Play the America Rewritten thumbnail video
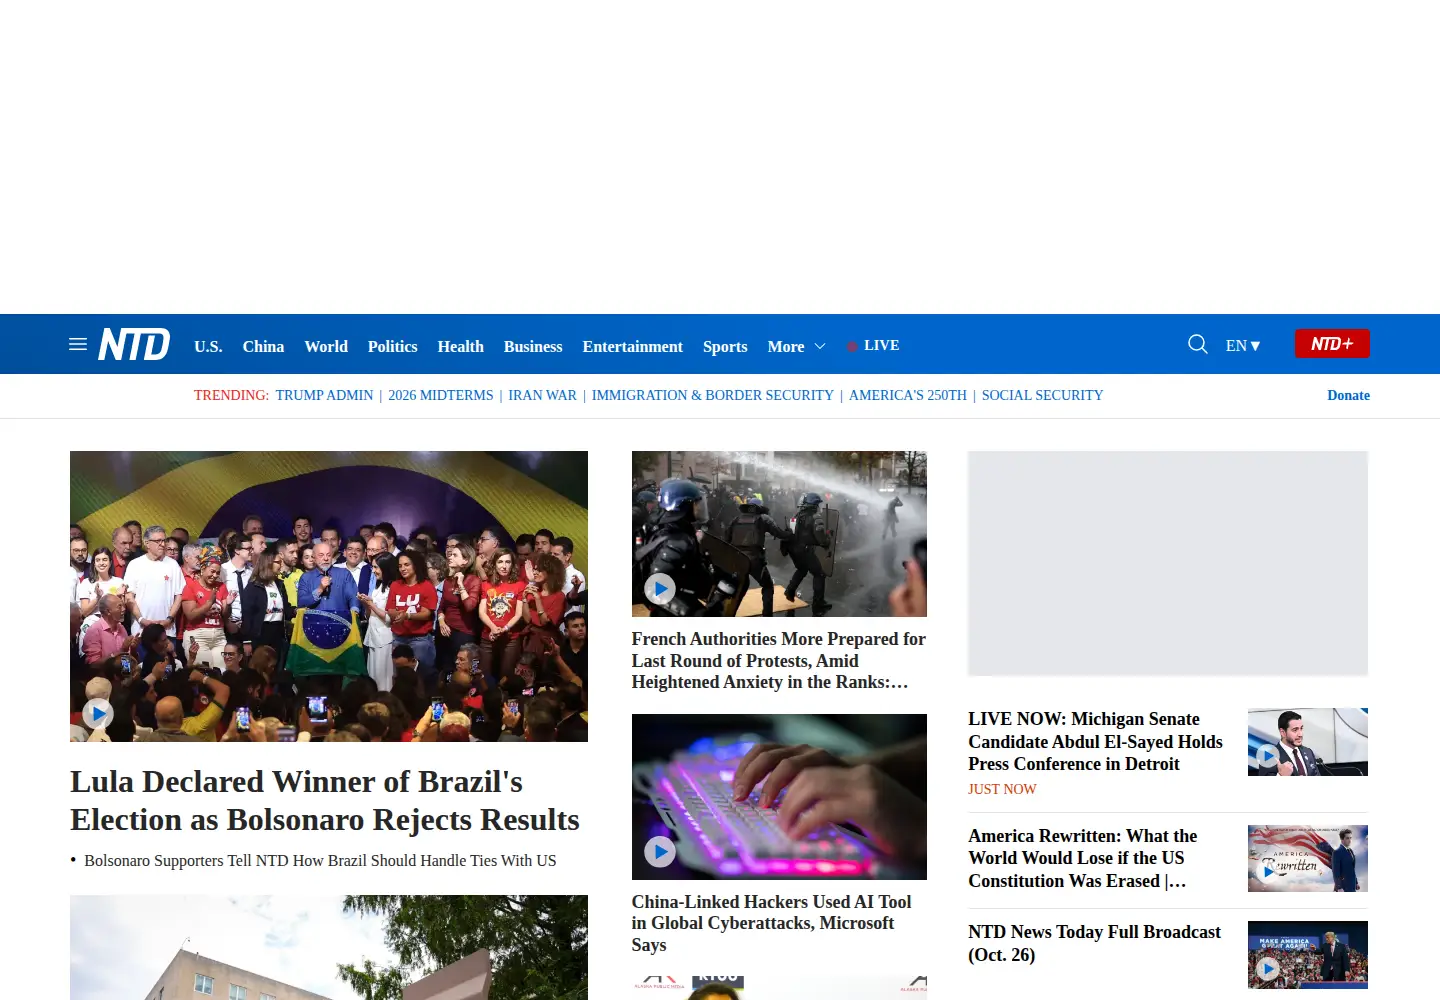This screenshot has height=1000, width=1440. 1267,872
